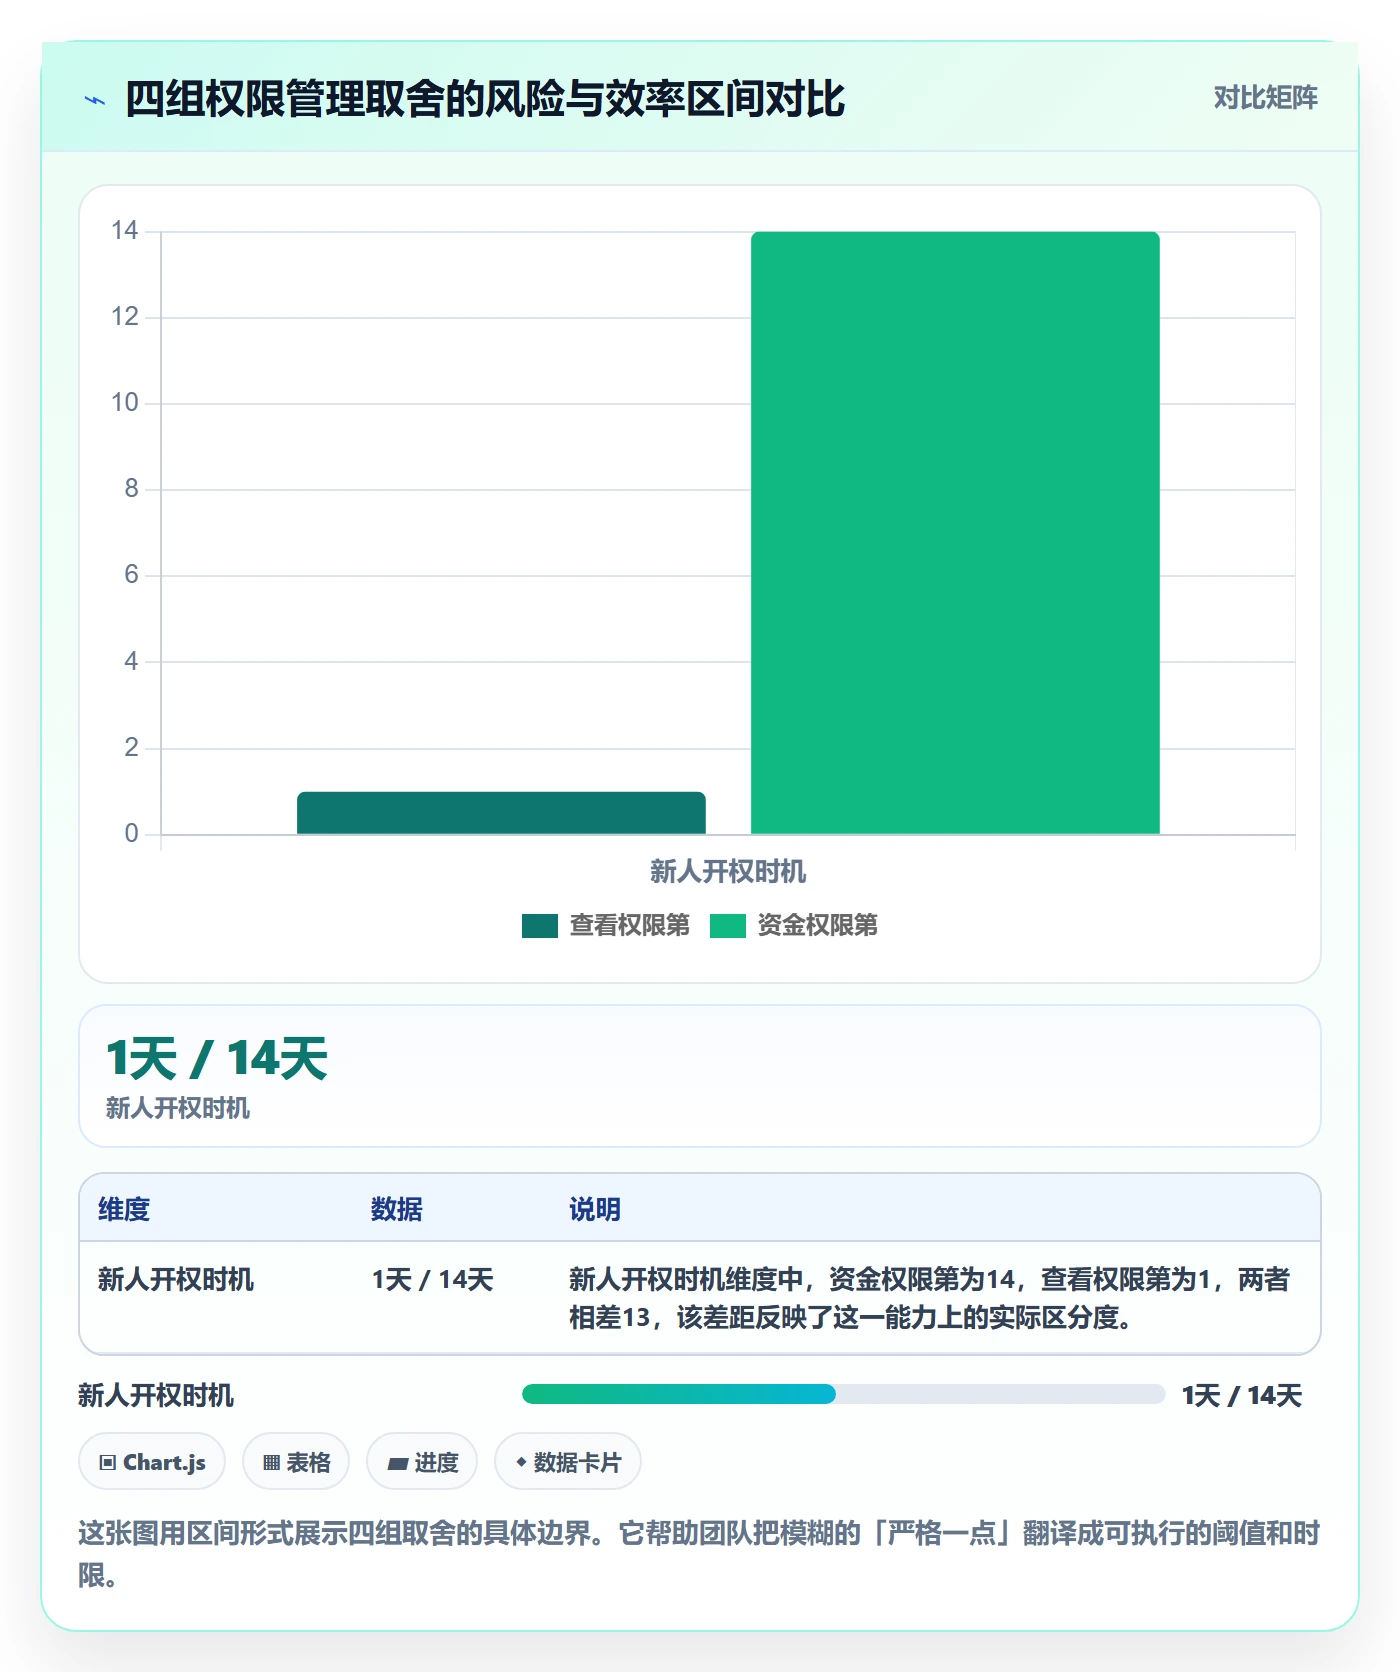This screenshot has width=1400, height=1672.
Task: Click the 数据卡片 tag chip
Action: click(x=568, y=1462)
